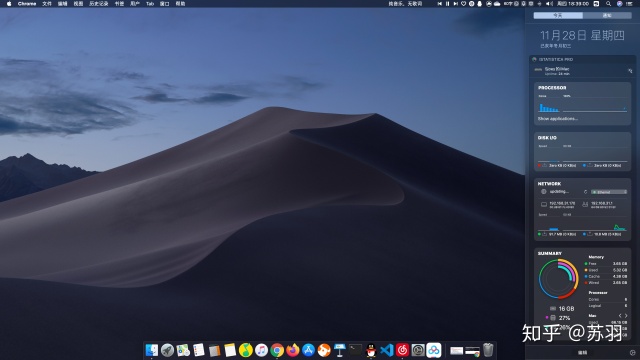Click Show applications link in Processor widget
The width and height of the screenshot is (640, 360).
558,119
